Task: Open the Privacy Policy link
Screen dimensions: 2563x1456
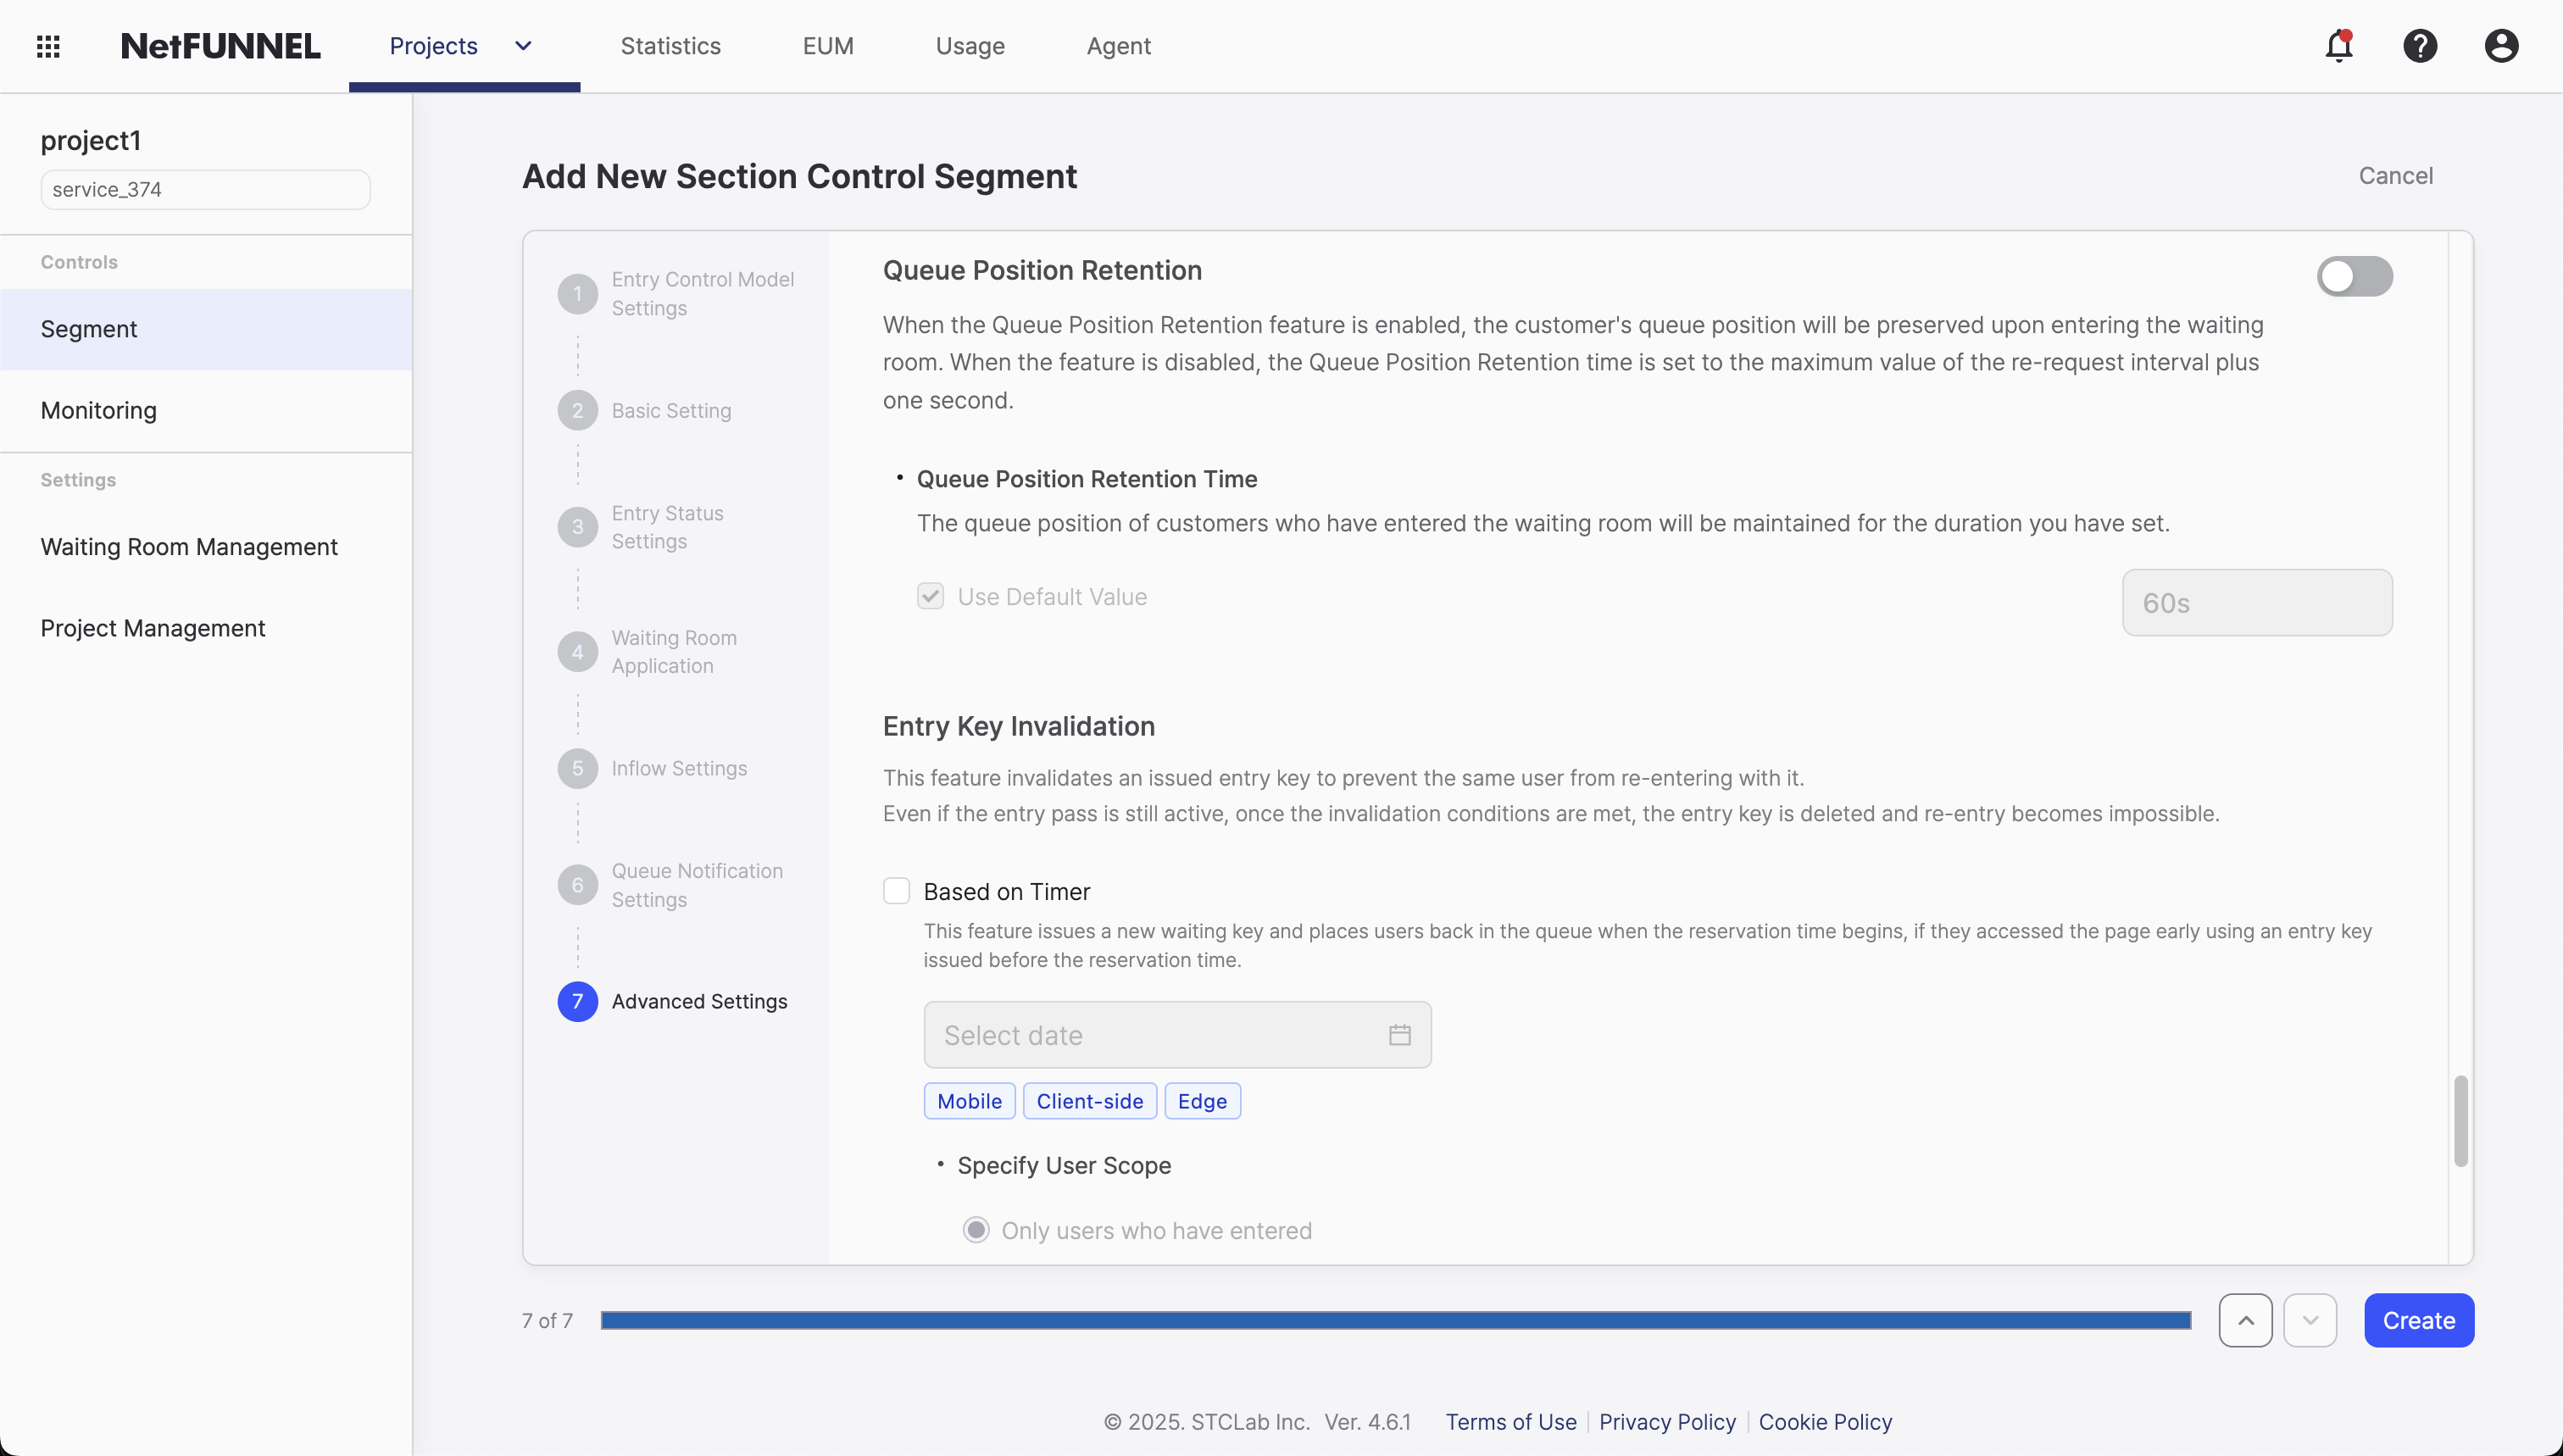Action: pyautogui.click(x=1667, y=1422)
